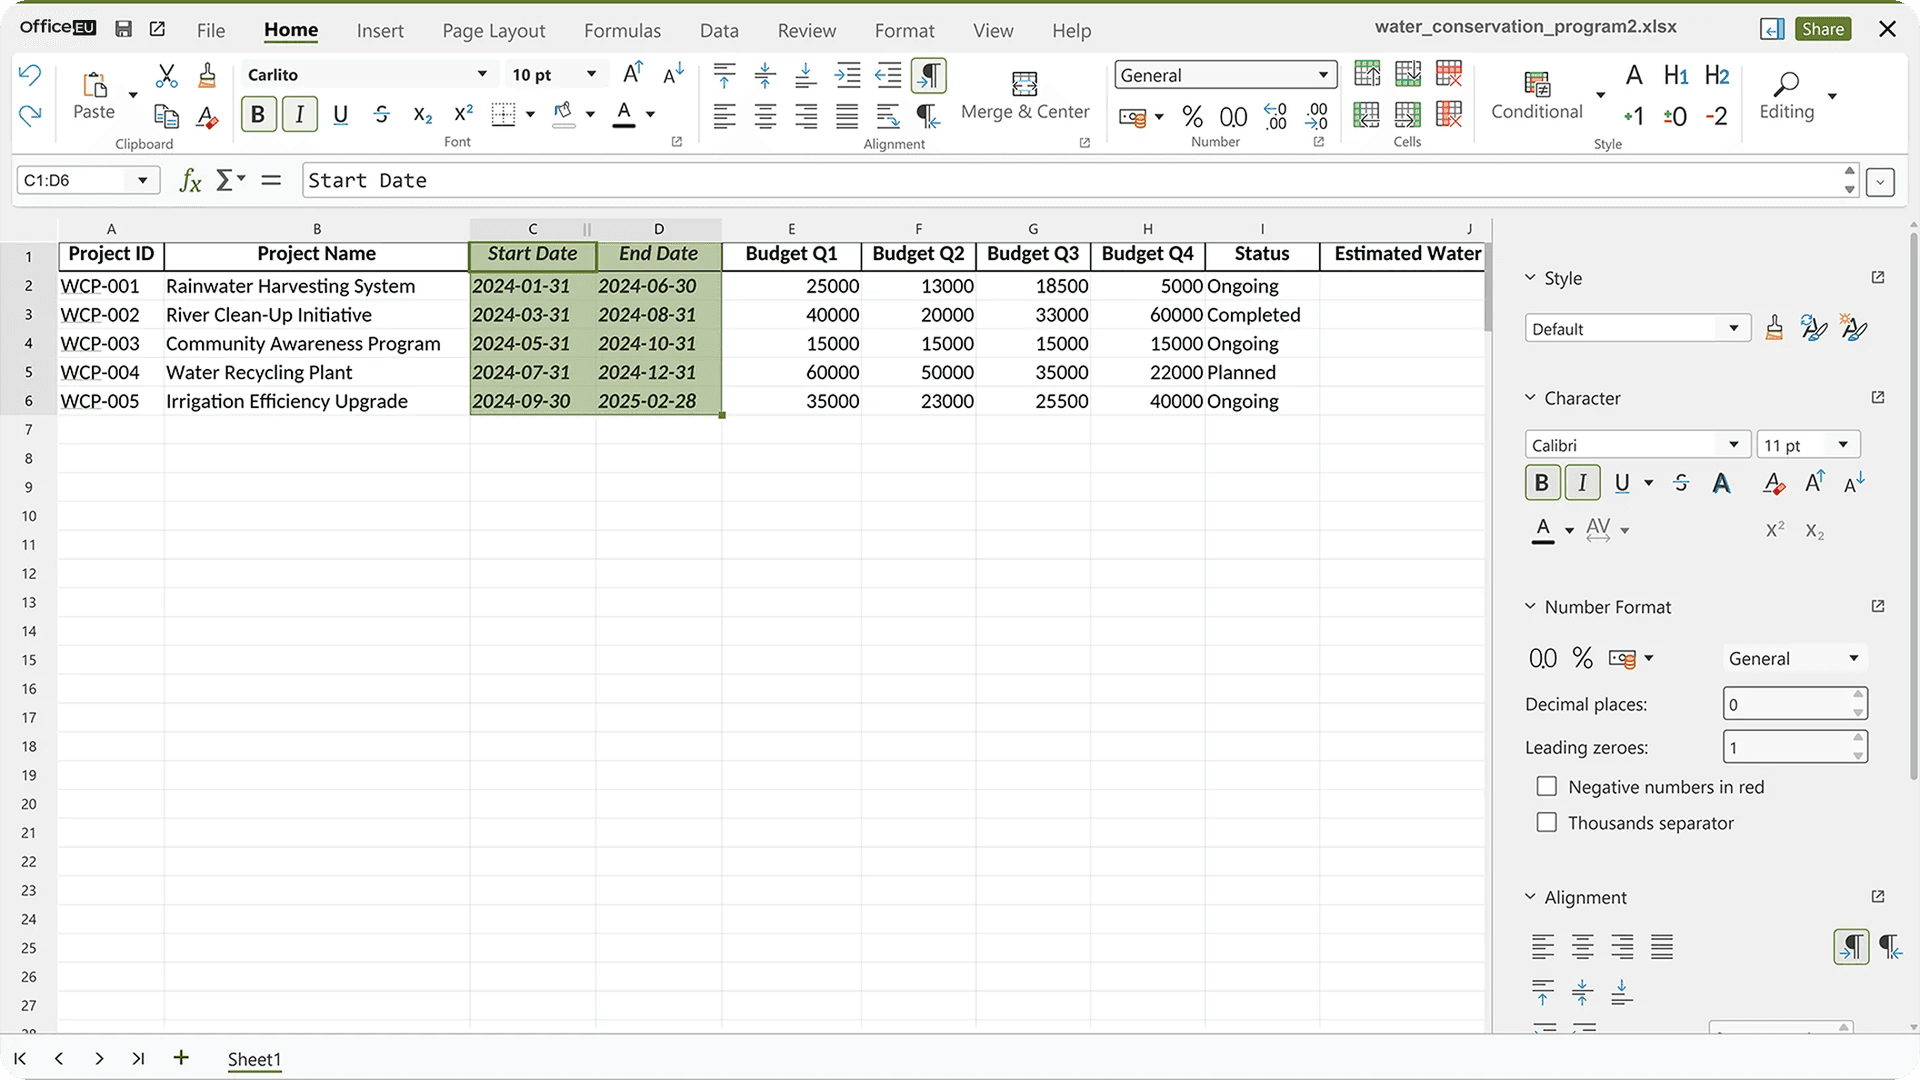Increase decimal places in the Number group
This screenshot has width=1920, height=1080.
(x=1273, y=117)
